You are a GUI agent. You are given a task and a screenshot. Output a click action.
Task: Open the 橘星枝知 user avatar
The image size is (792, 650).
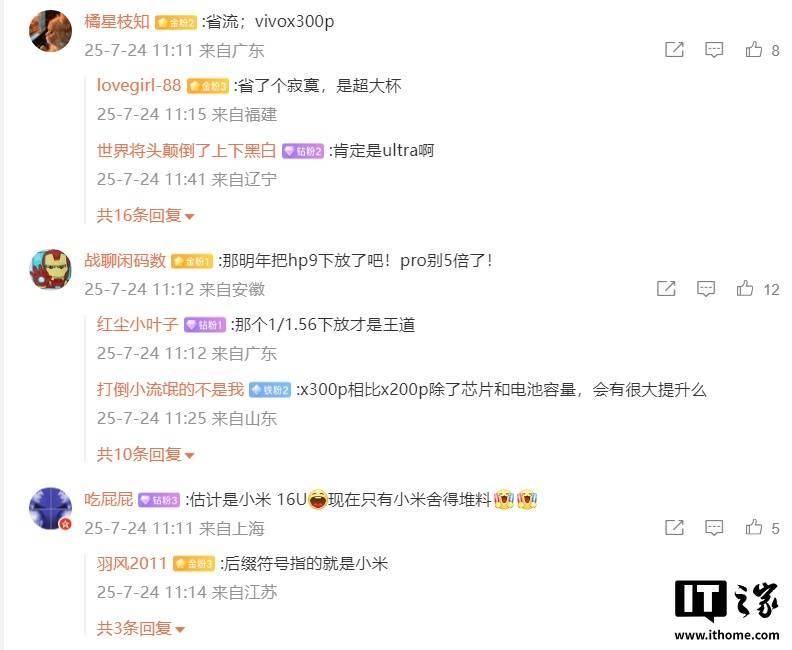(x=50, y=31)
